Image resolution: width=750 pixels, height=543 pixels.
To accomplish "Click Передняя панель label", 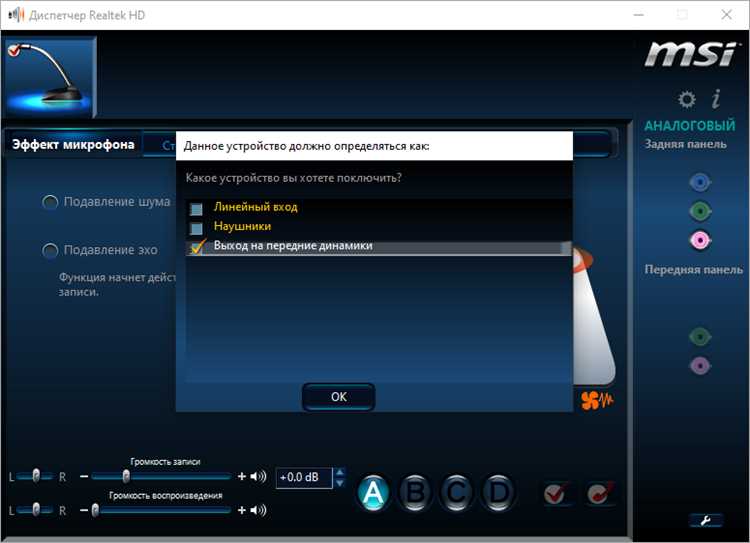I will click(694, 269).
